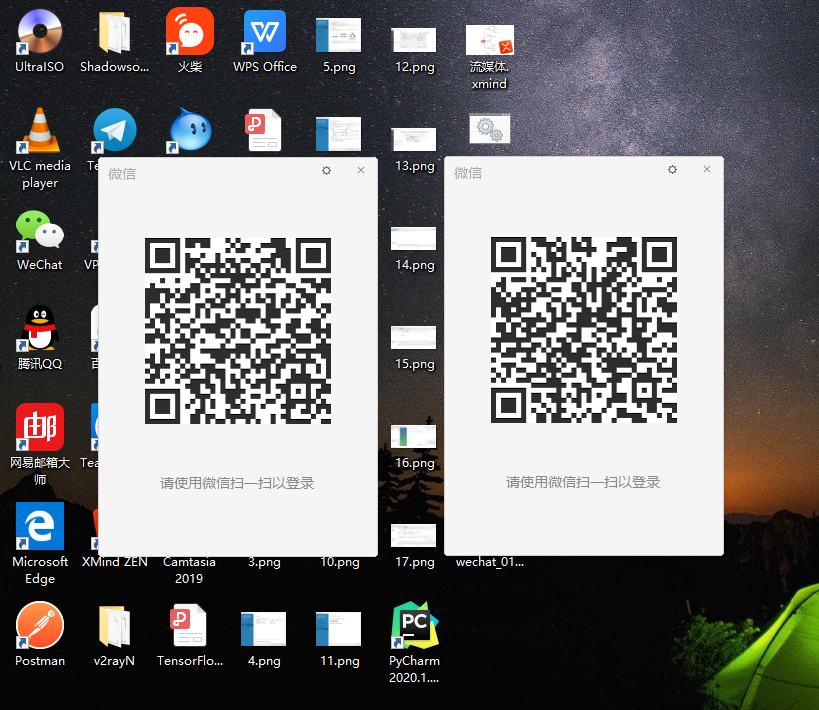Open Postman desktop shortcut
The height and width of the screenshot is (710, 819).
coord(40,625)
